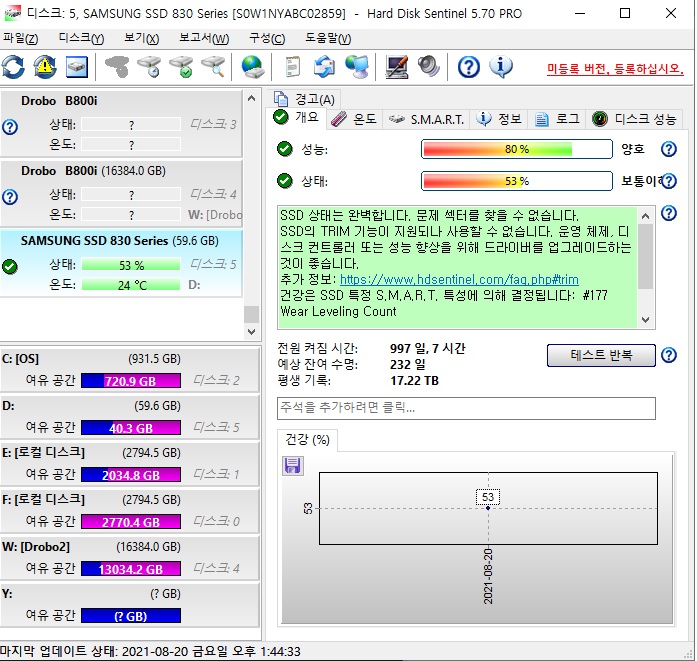Select the D: partition 40.3 GB bar
The image size is (697, 661).
tap(131, 428)
